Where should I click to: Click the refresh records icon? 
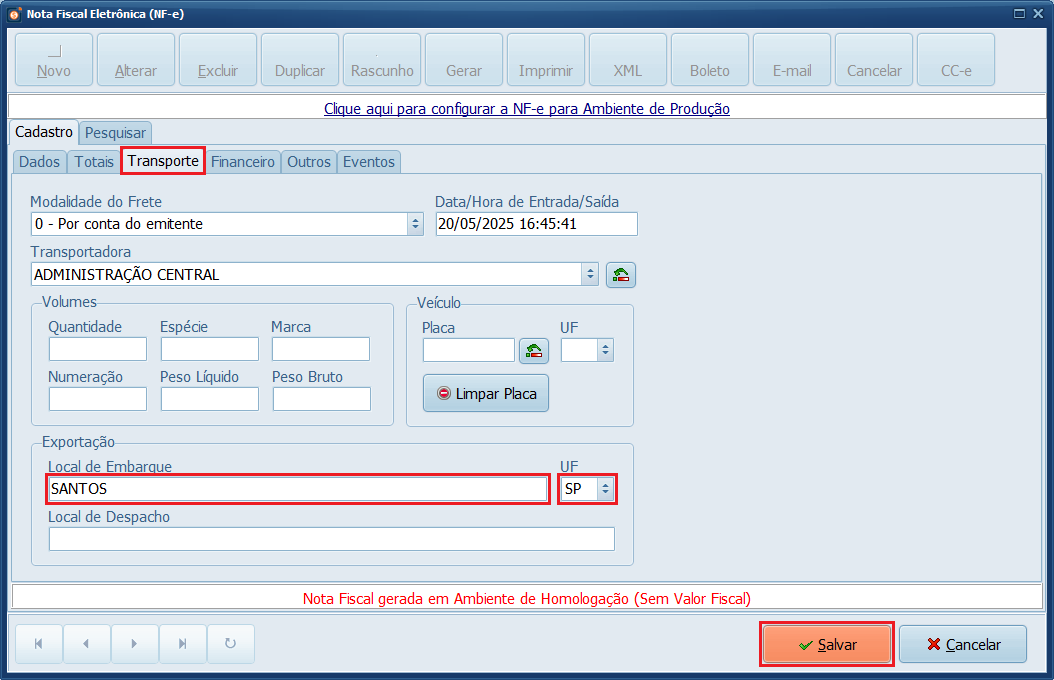coord(231,644)
